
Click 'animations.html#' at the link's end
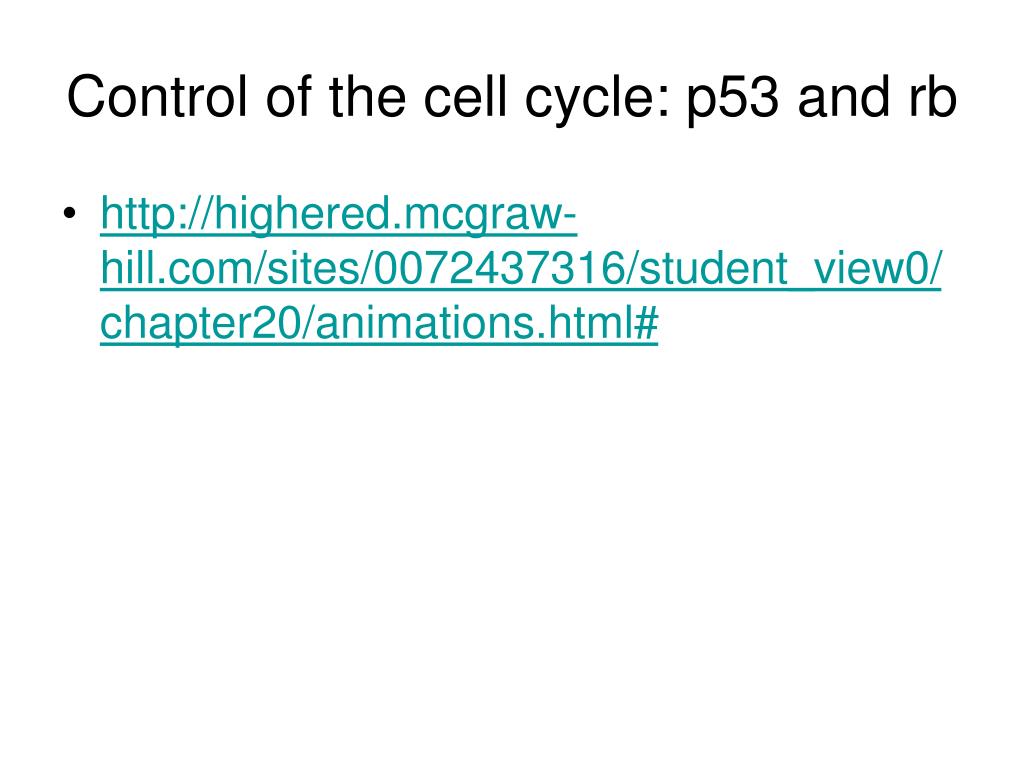pos(486,323)
